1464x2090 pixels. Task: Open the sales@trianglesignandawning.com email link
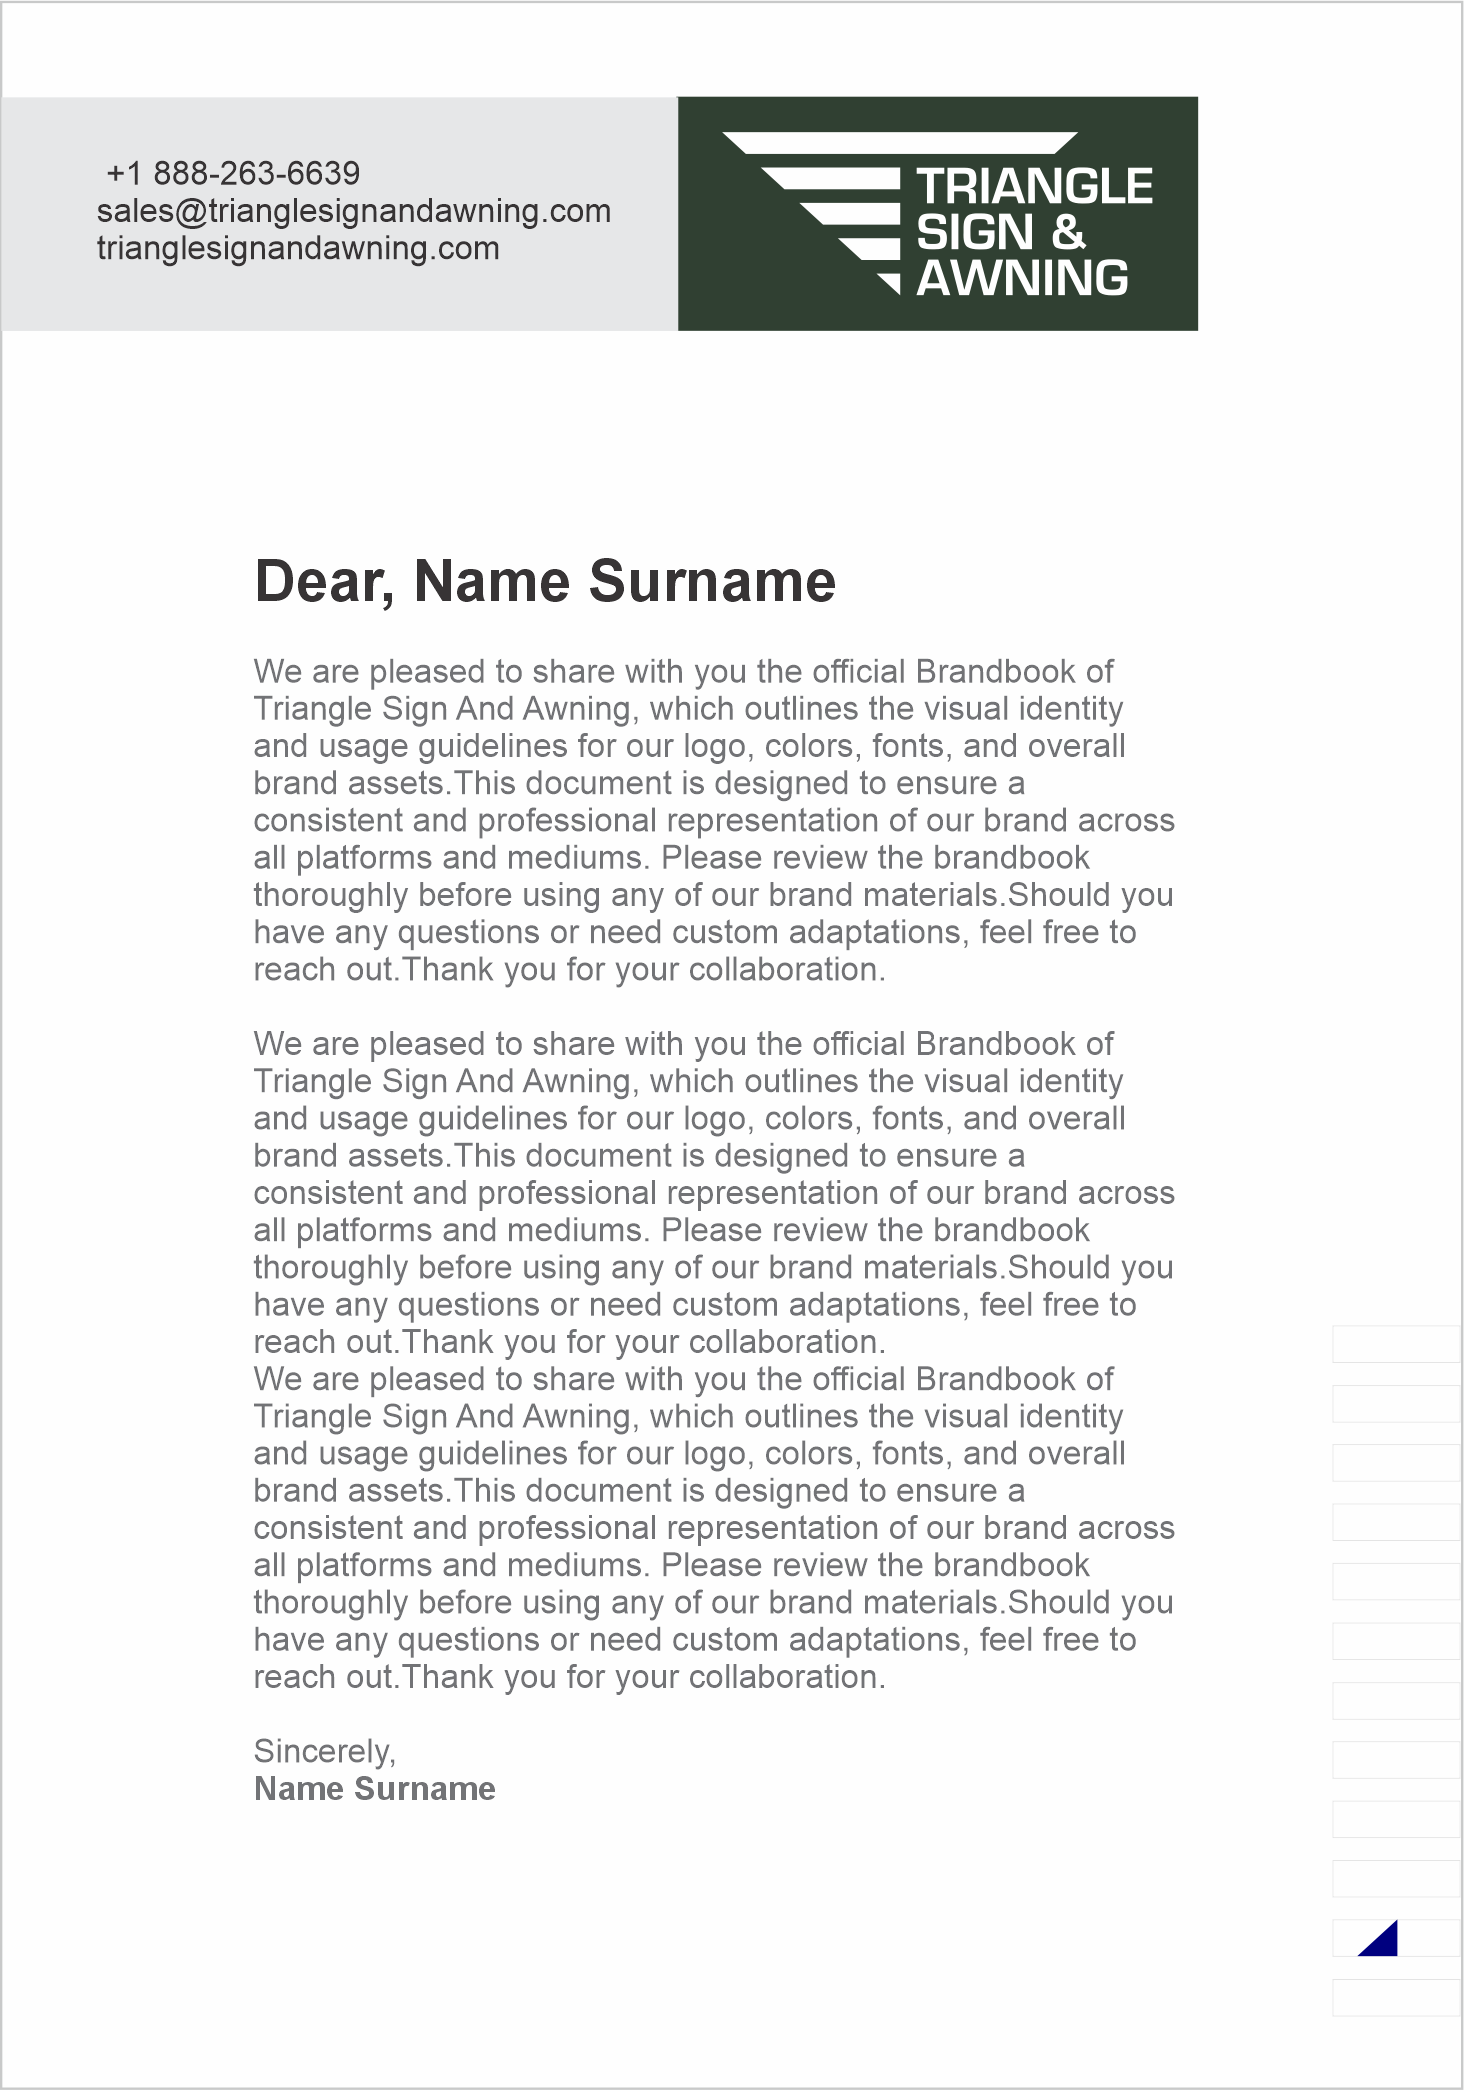tap(354, 211)
